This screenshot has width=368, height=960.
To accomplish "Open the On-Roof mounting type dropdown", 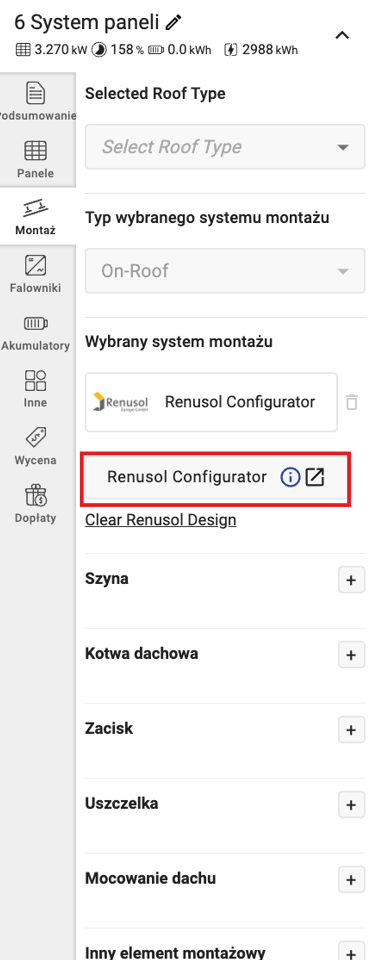I will [x=225, y=271].
